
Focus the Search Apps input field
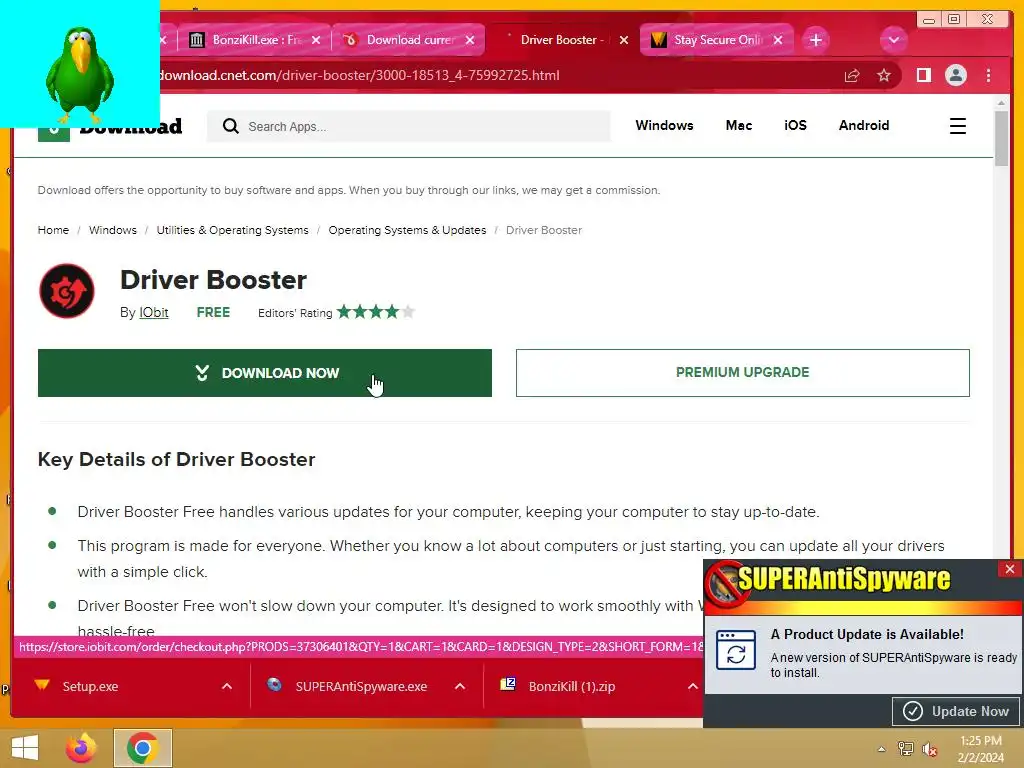(x=409, y=126)
